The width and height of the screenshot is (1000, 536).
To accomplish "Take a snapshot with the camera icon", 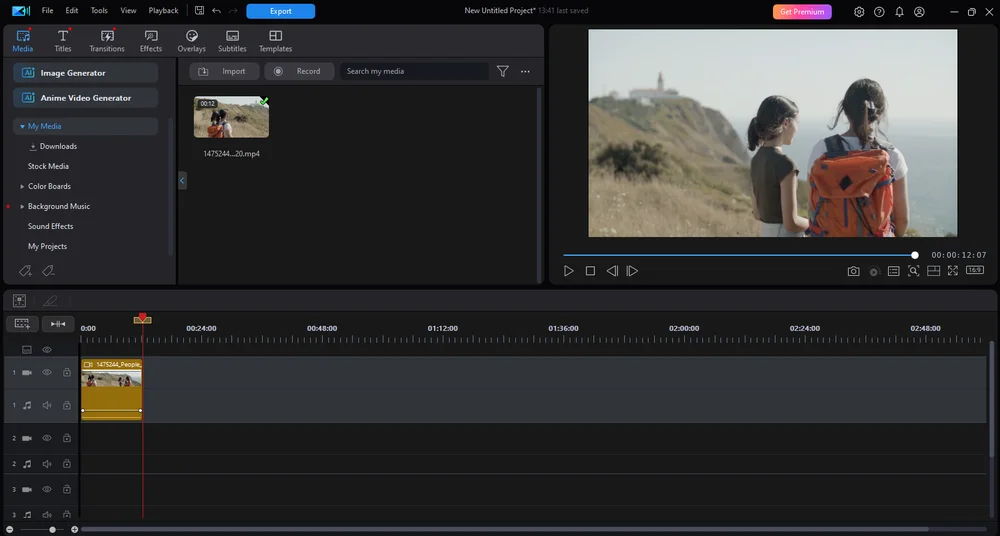I will tap(853, 271).
